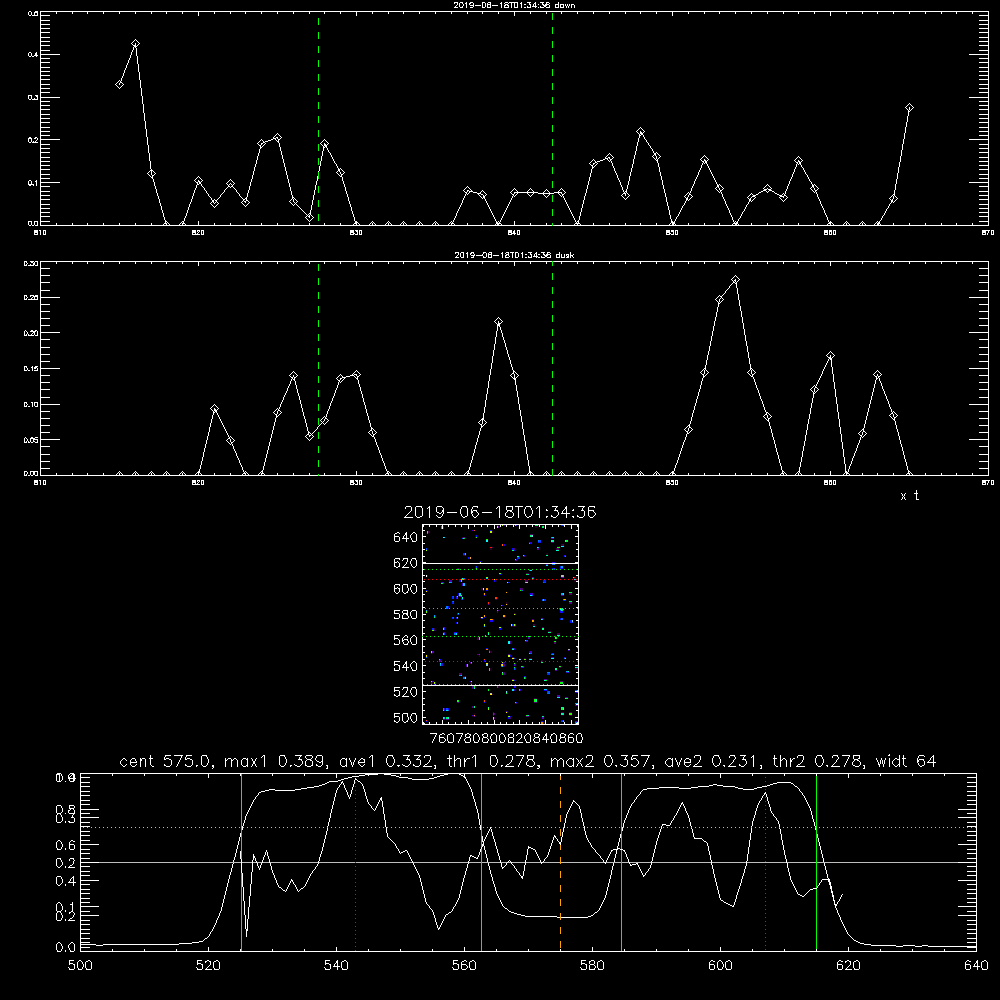The image size is (1000, 1000).
Task: Click the leftmost green vertical line in the bottom plot
Action: coord(241,862)
